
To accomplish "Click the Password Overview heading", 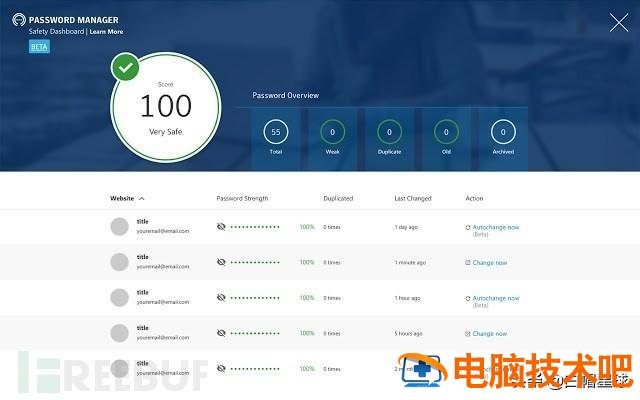I will [x=286, y=95].
